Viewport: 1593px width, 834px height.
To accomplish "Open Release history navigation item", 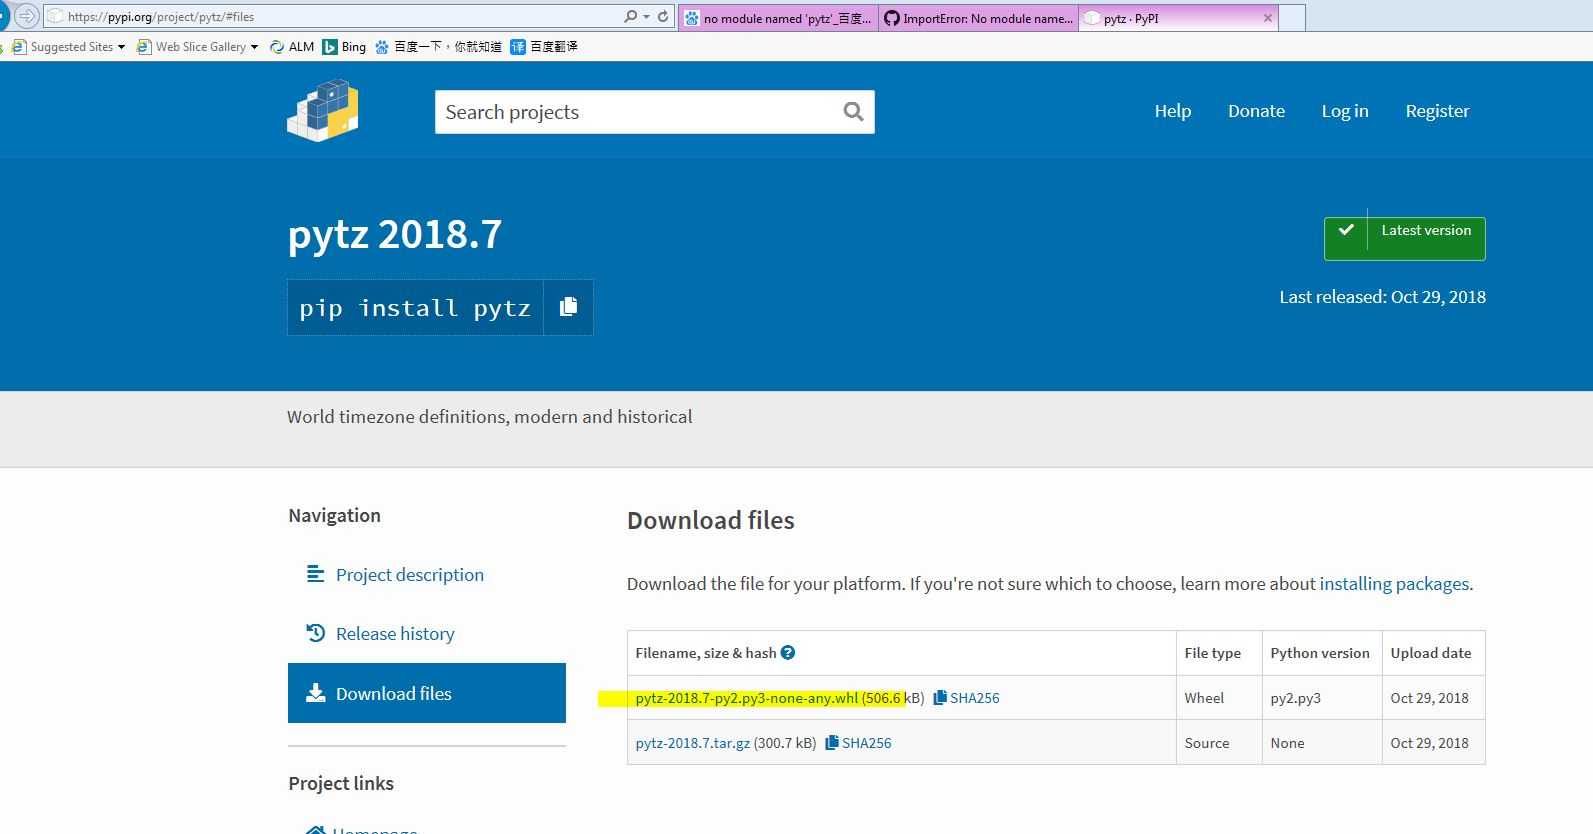I will tap(427, 633).
